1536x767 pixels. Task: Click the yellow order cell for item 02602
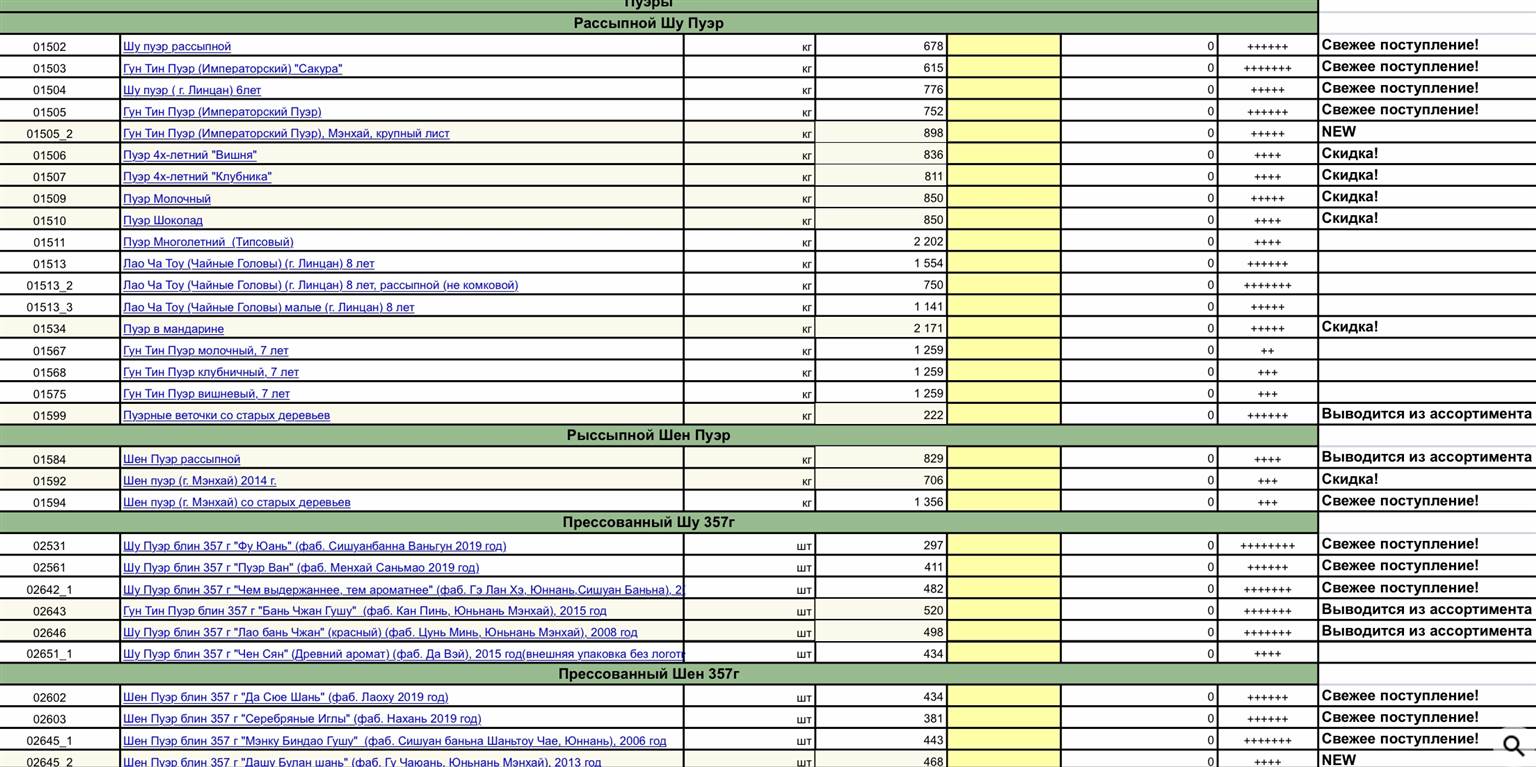(1004, 697)
